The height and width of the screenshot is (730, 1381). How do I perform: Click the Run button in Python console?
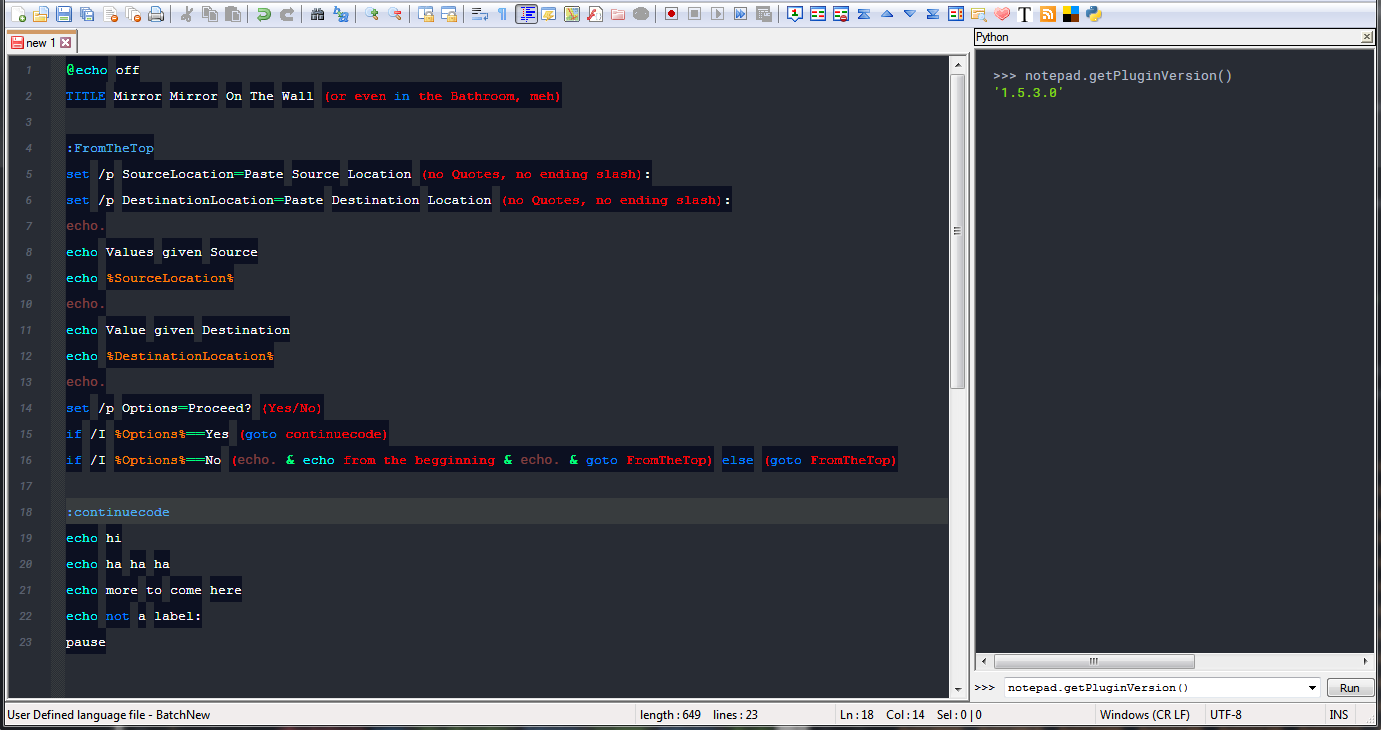(1350, 688)
